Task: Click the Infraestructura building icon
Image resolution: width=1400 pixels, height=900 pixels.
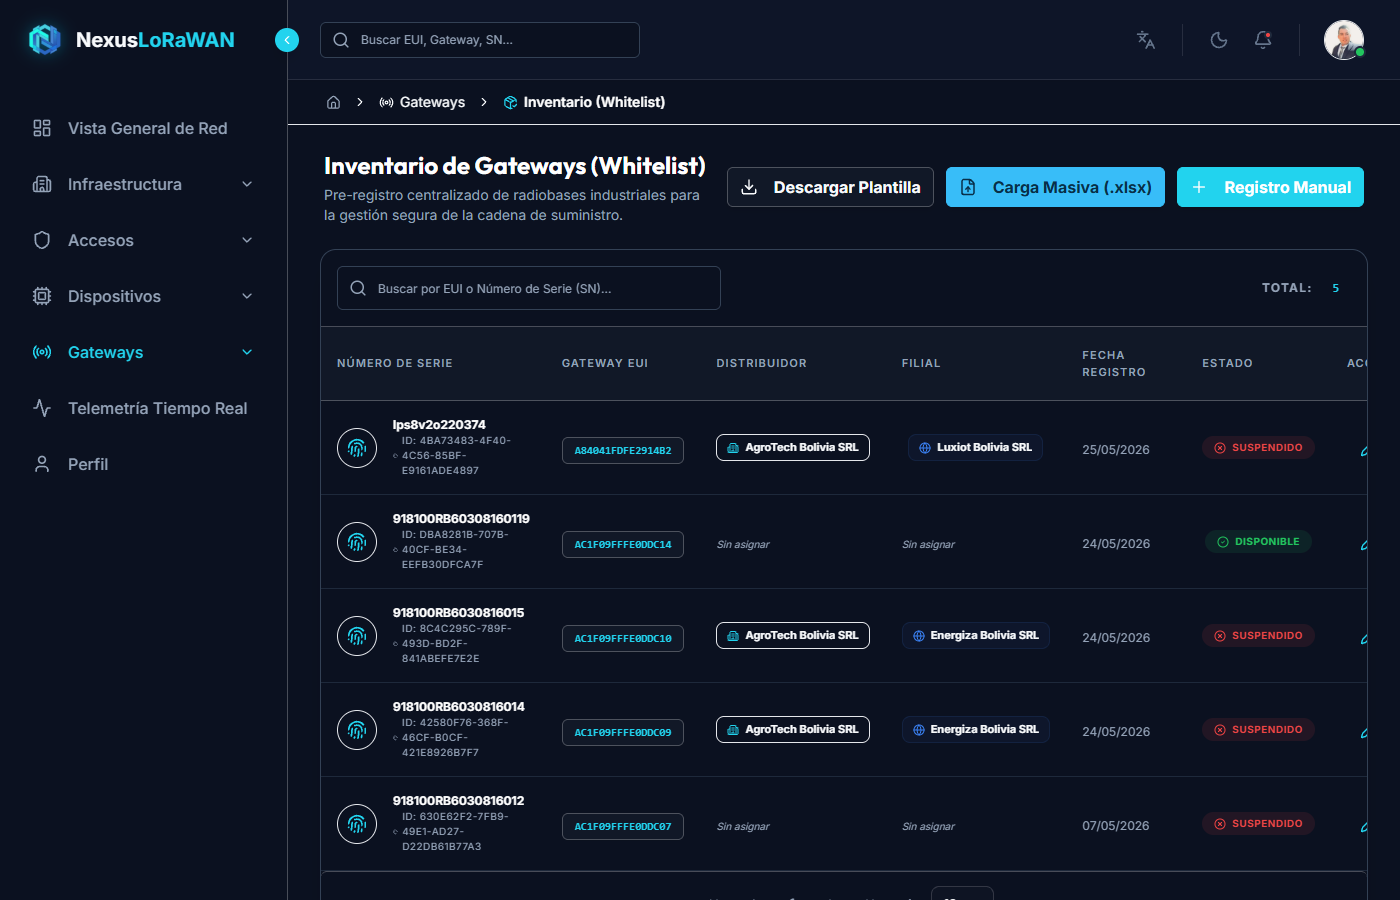Action: (42, 184)
